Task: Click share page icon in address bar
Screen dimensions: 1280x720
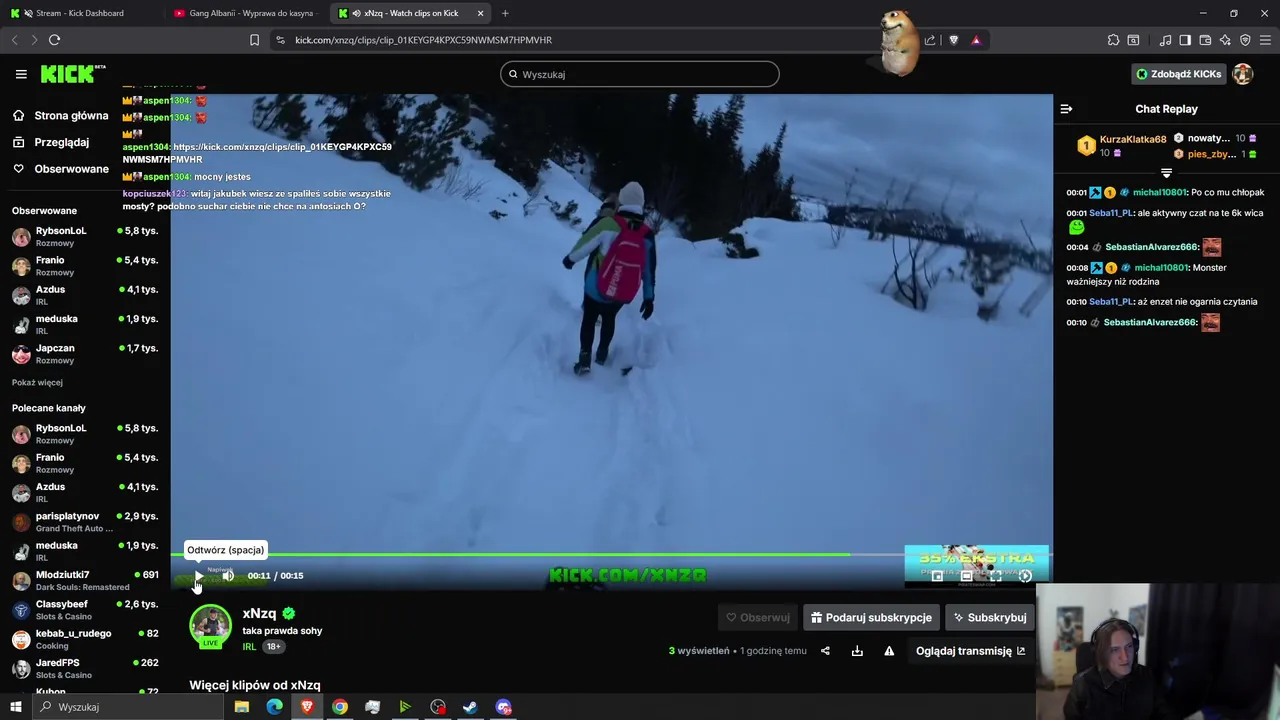Action: [x=930, y=40]
